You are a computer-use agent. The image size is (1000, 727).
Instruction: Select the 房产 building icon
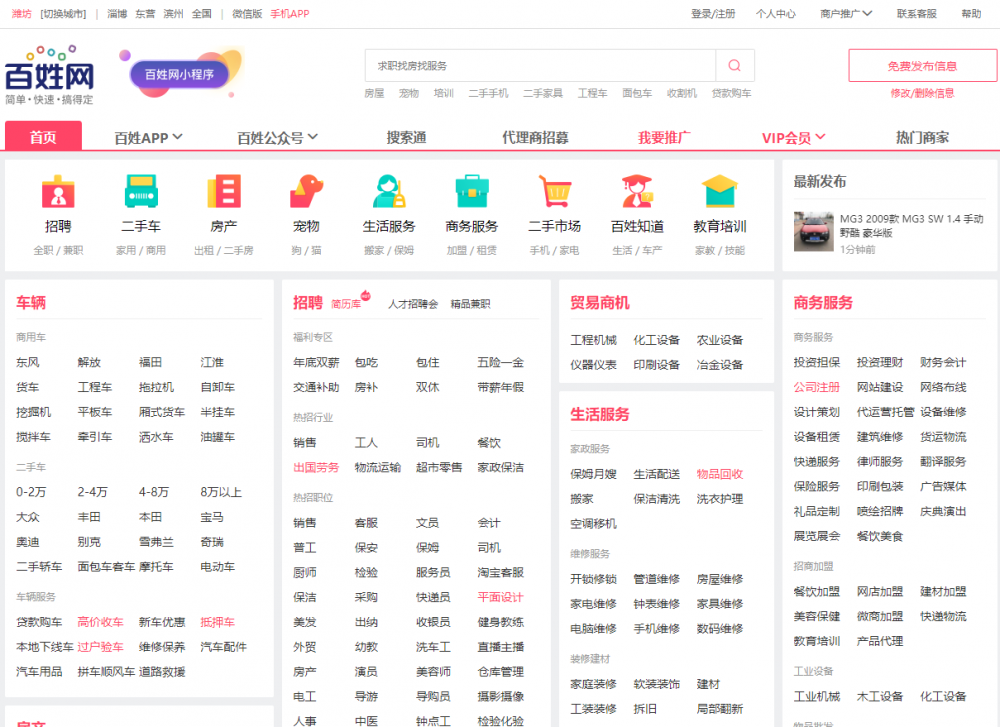click(x=224, y=191)
